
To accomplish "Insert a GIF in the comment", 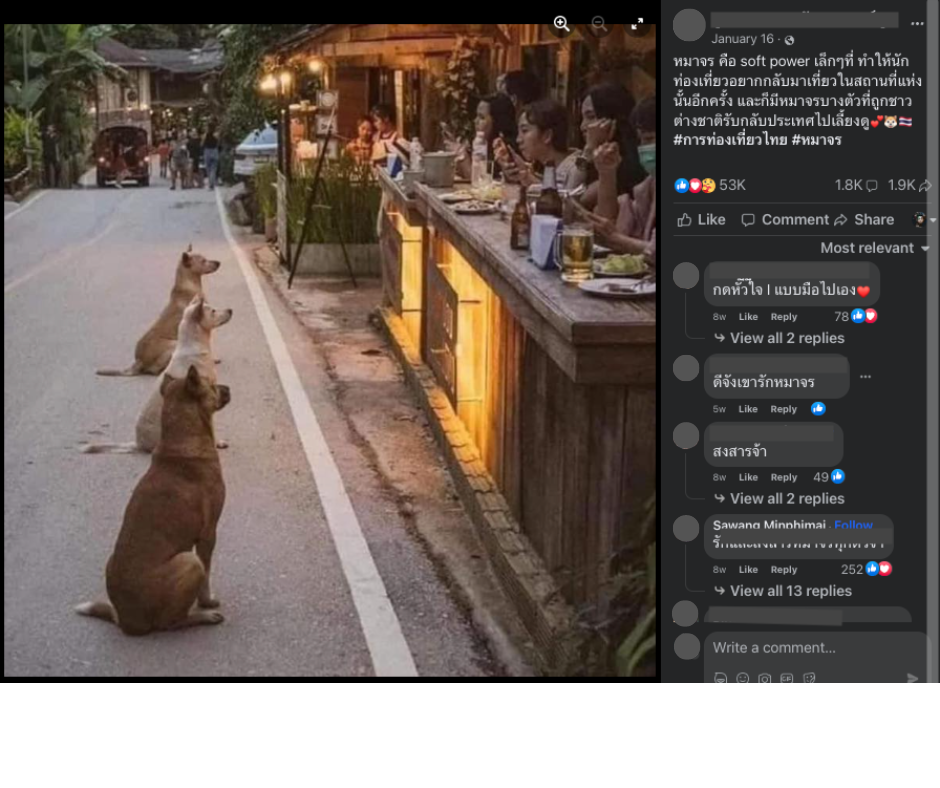I will pos(787,678).
